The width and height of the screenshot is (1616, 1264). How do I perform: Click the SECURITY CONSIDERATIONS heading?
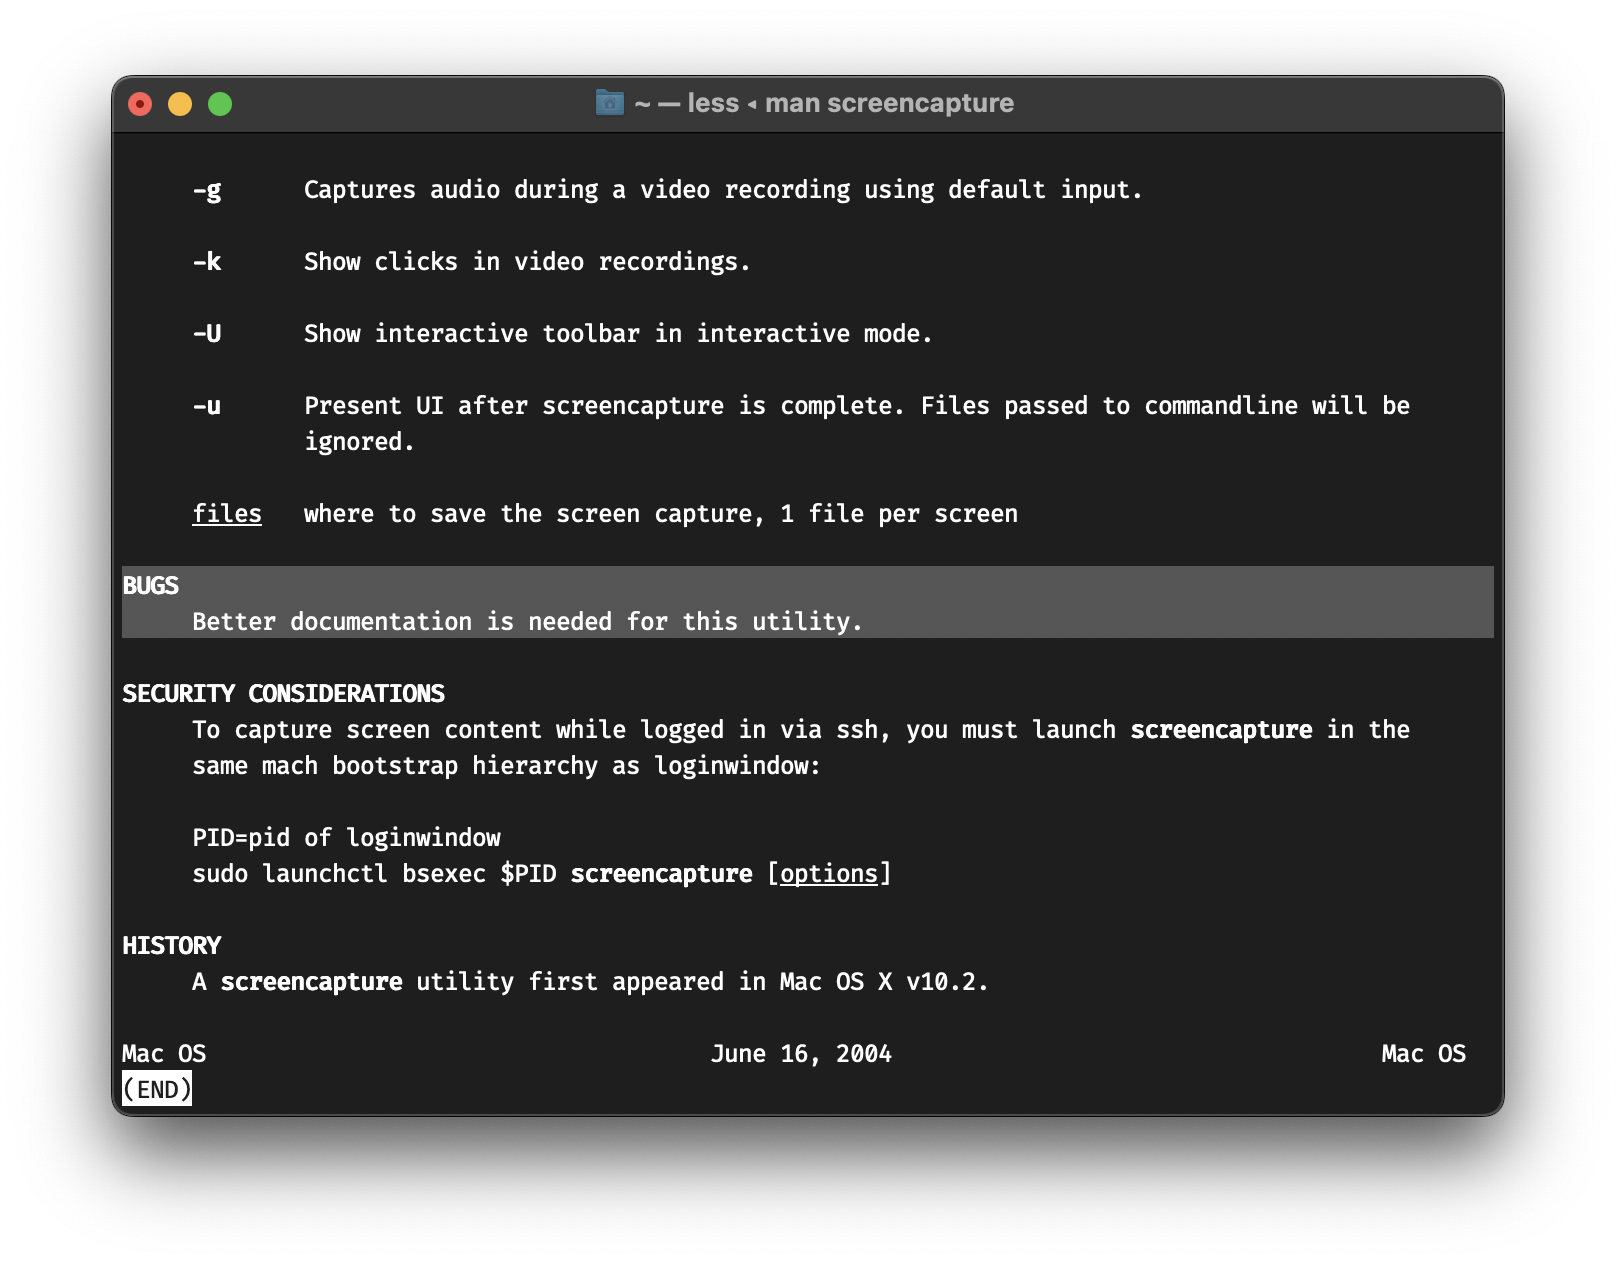[283, 694]
